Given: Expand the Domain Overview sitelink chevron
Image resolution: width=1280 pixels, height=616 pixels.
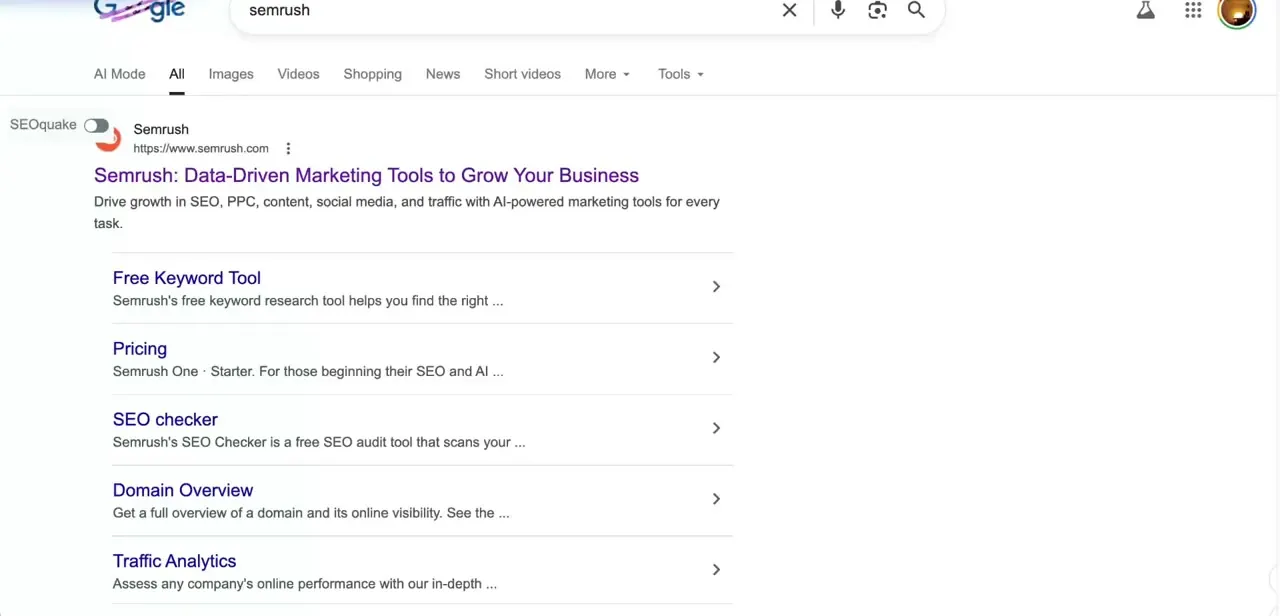Looking at the screenshot, I should [x=716, y=499].
